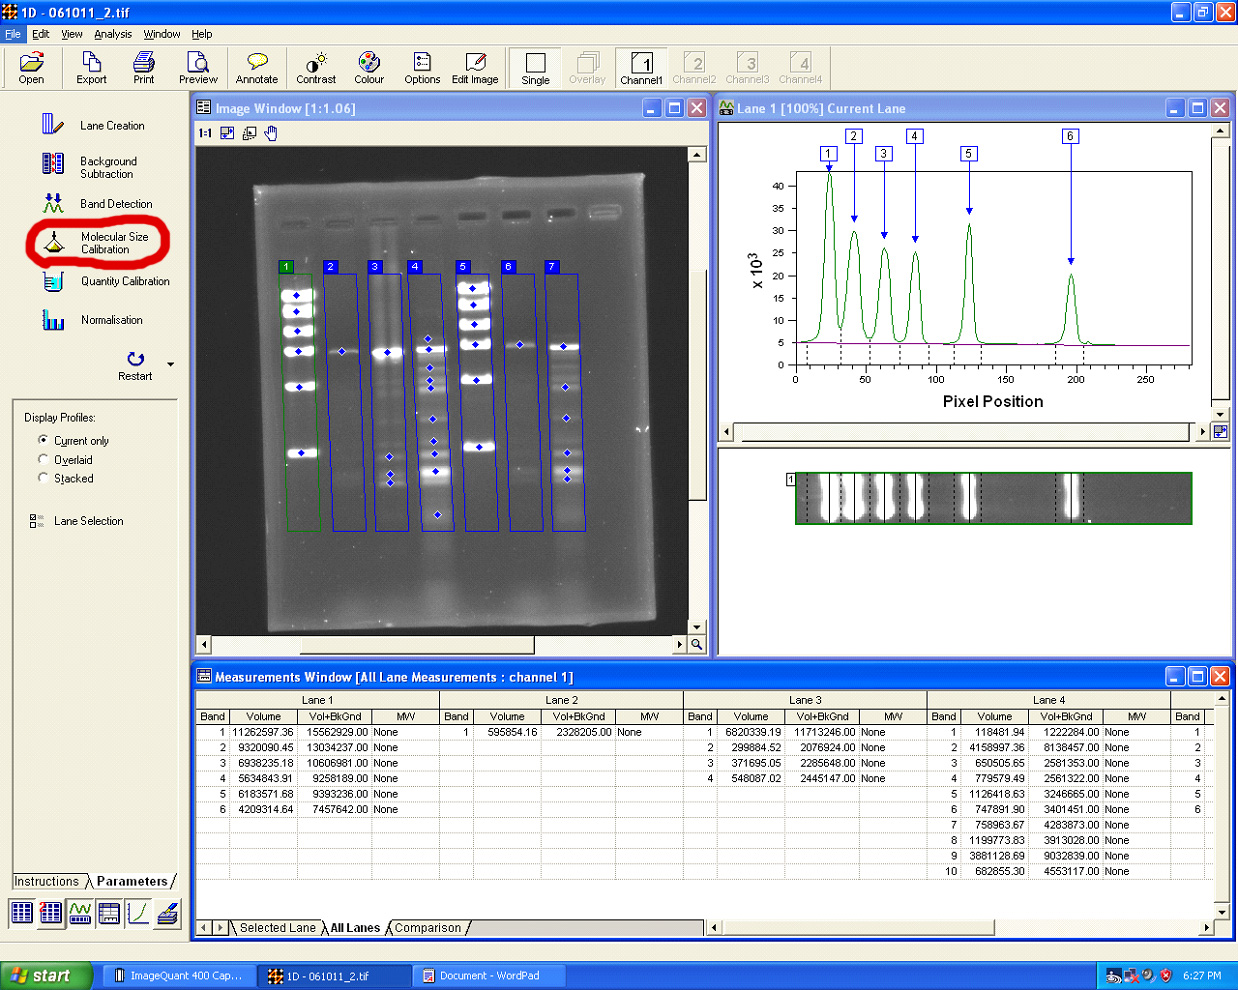The height and width of the screenshot is (990, 1238).
Task: Click the Lane Selection icon
Action: [x=37, y=521]
